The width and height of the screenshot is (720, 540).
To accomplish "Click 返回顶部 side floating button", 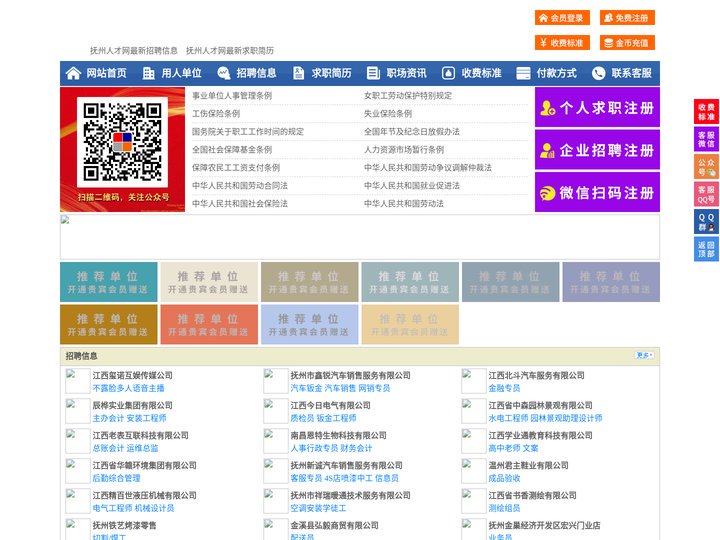I will [x=706, y=249].
